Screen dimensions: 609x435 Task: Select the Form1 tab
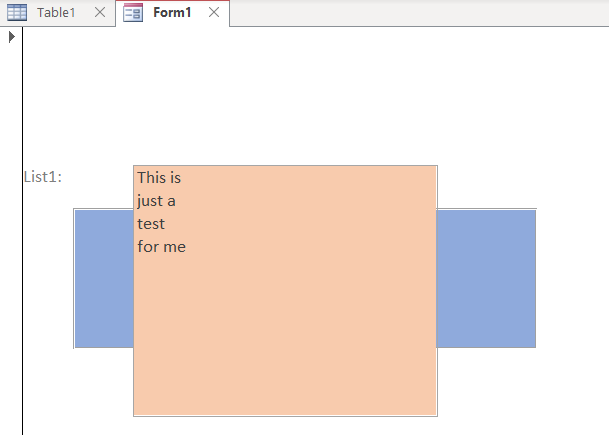click(172, 13)
